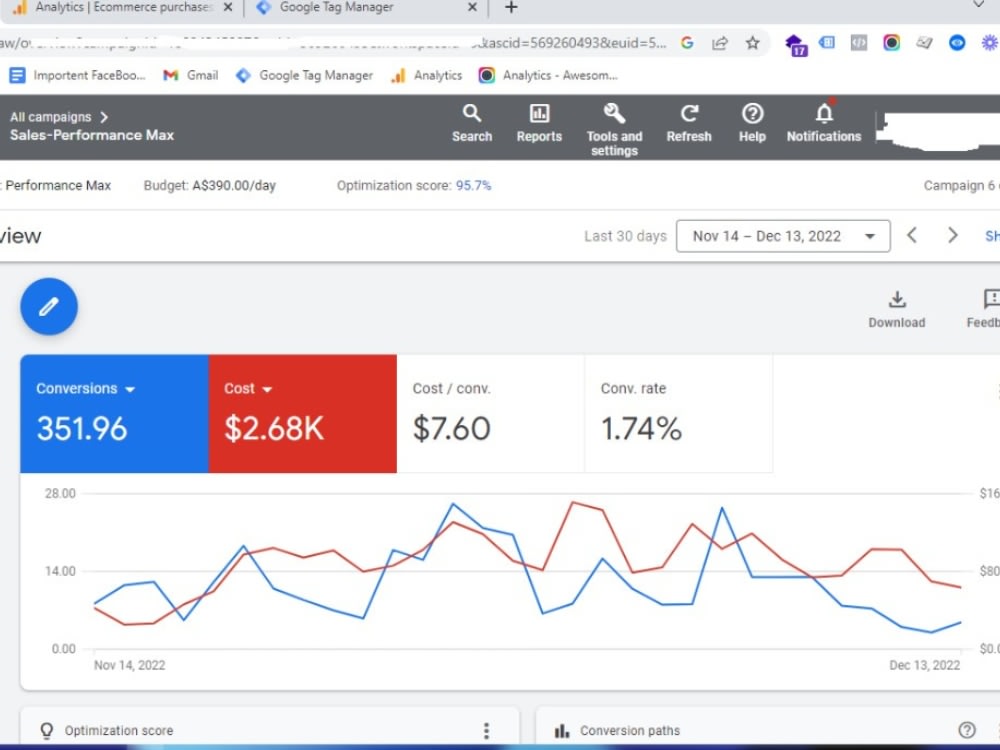Screen dimensions: 1000x750
Task: Open the round colorful camera extension icon
Action: point(892,43)
